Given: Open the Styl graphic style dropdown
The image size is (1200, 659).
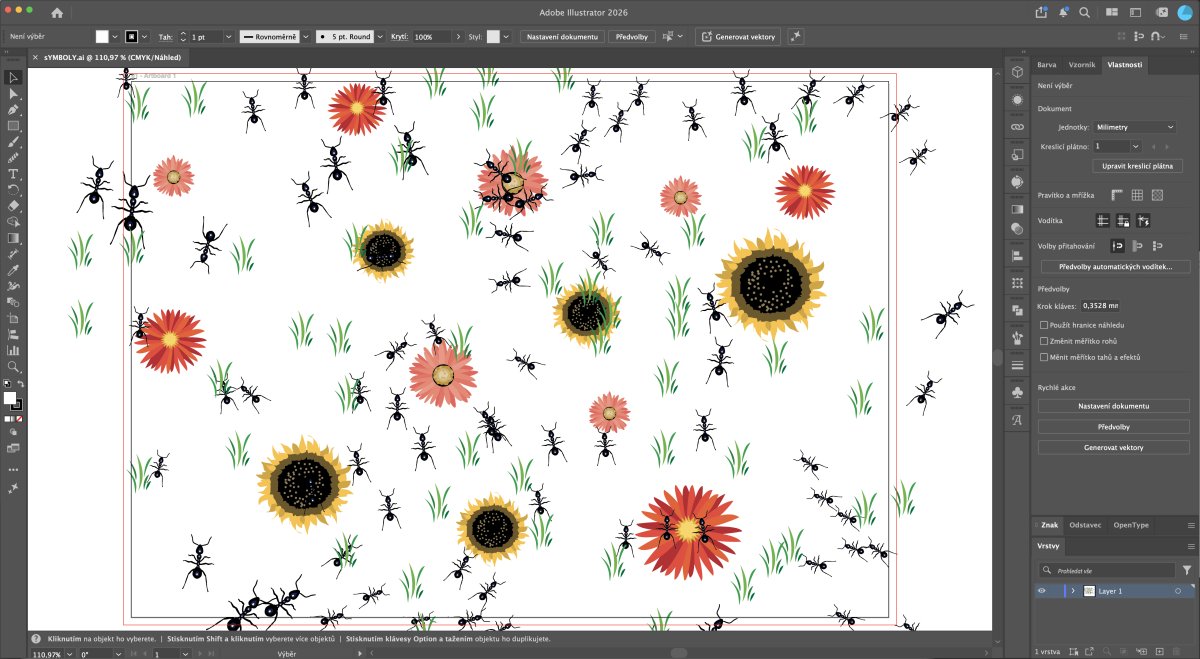Looking at the screenshot, I should pyautogui.click(x=504, y=36).
